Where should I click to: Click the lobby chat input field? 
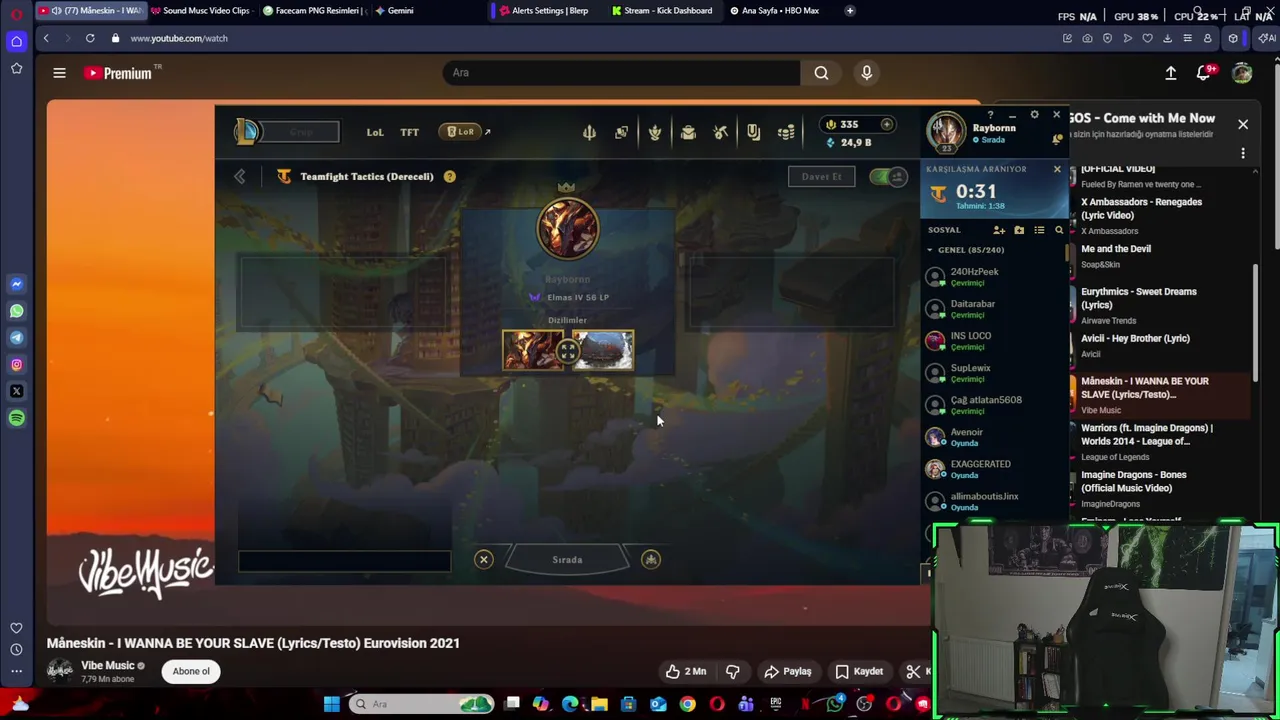point(344,562)
